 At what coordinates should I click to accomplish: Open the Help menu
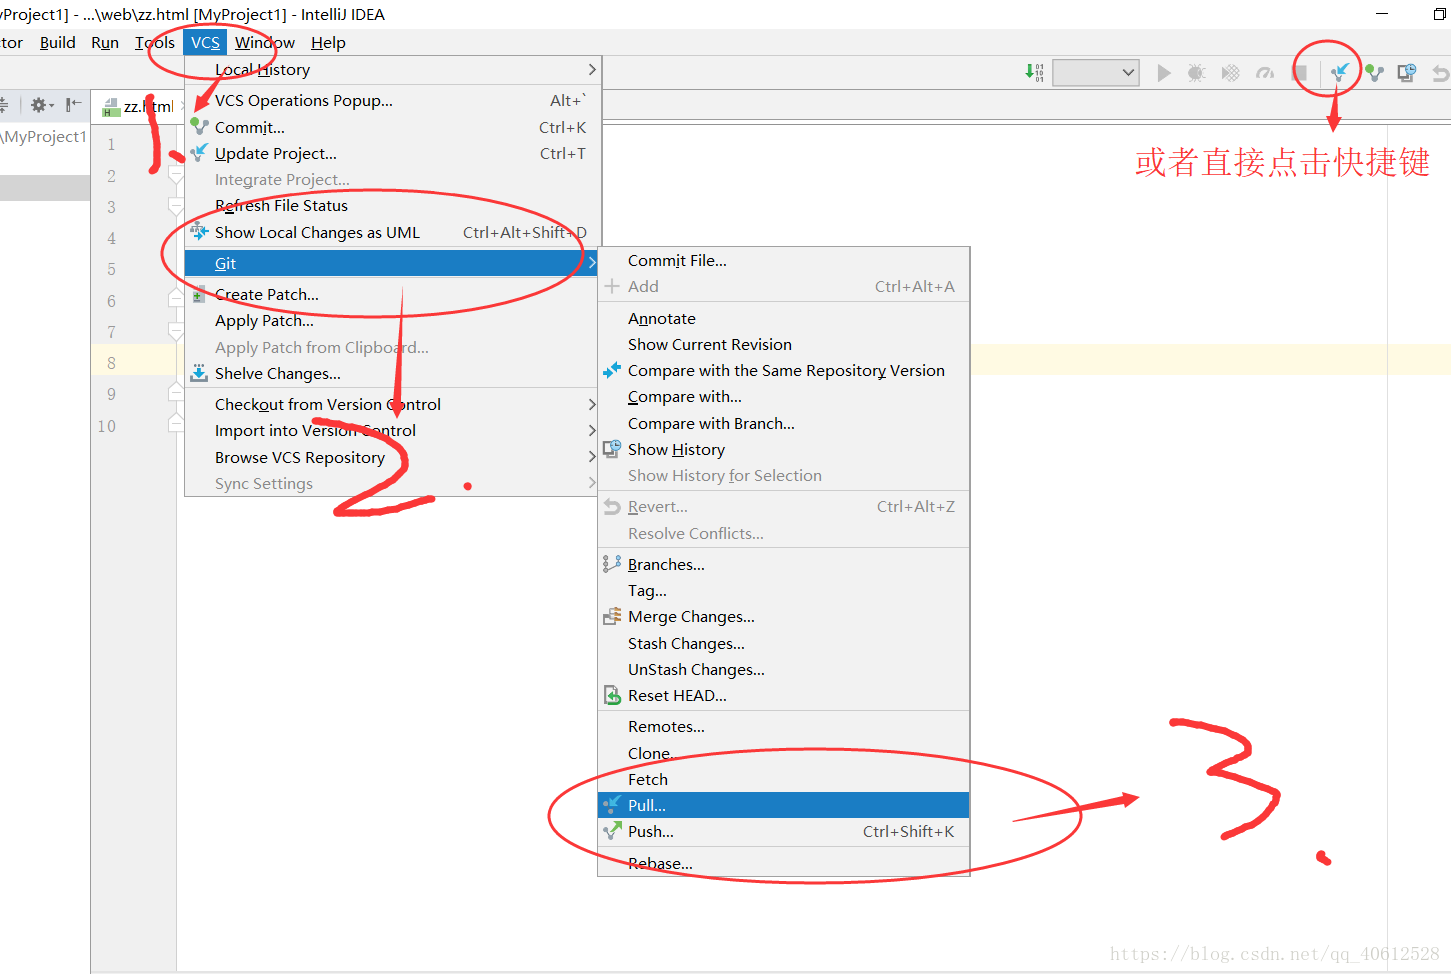[x=328, y=42]
